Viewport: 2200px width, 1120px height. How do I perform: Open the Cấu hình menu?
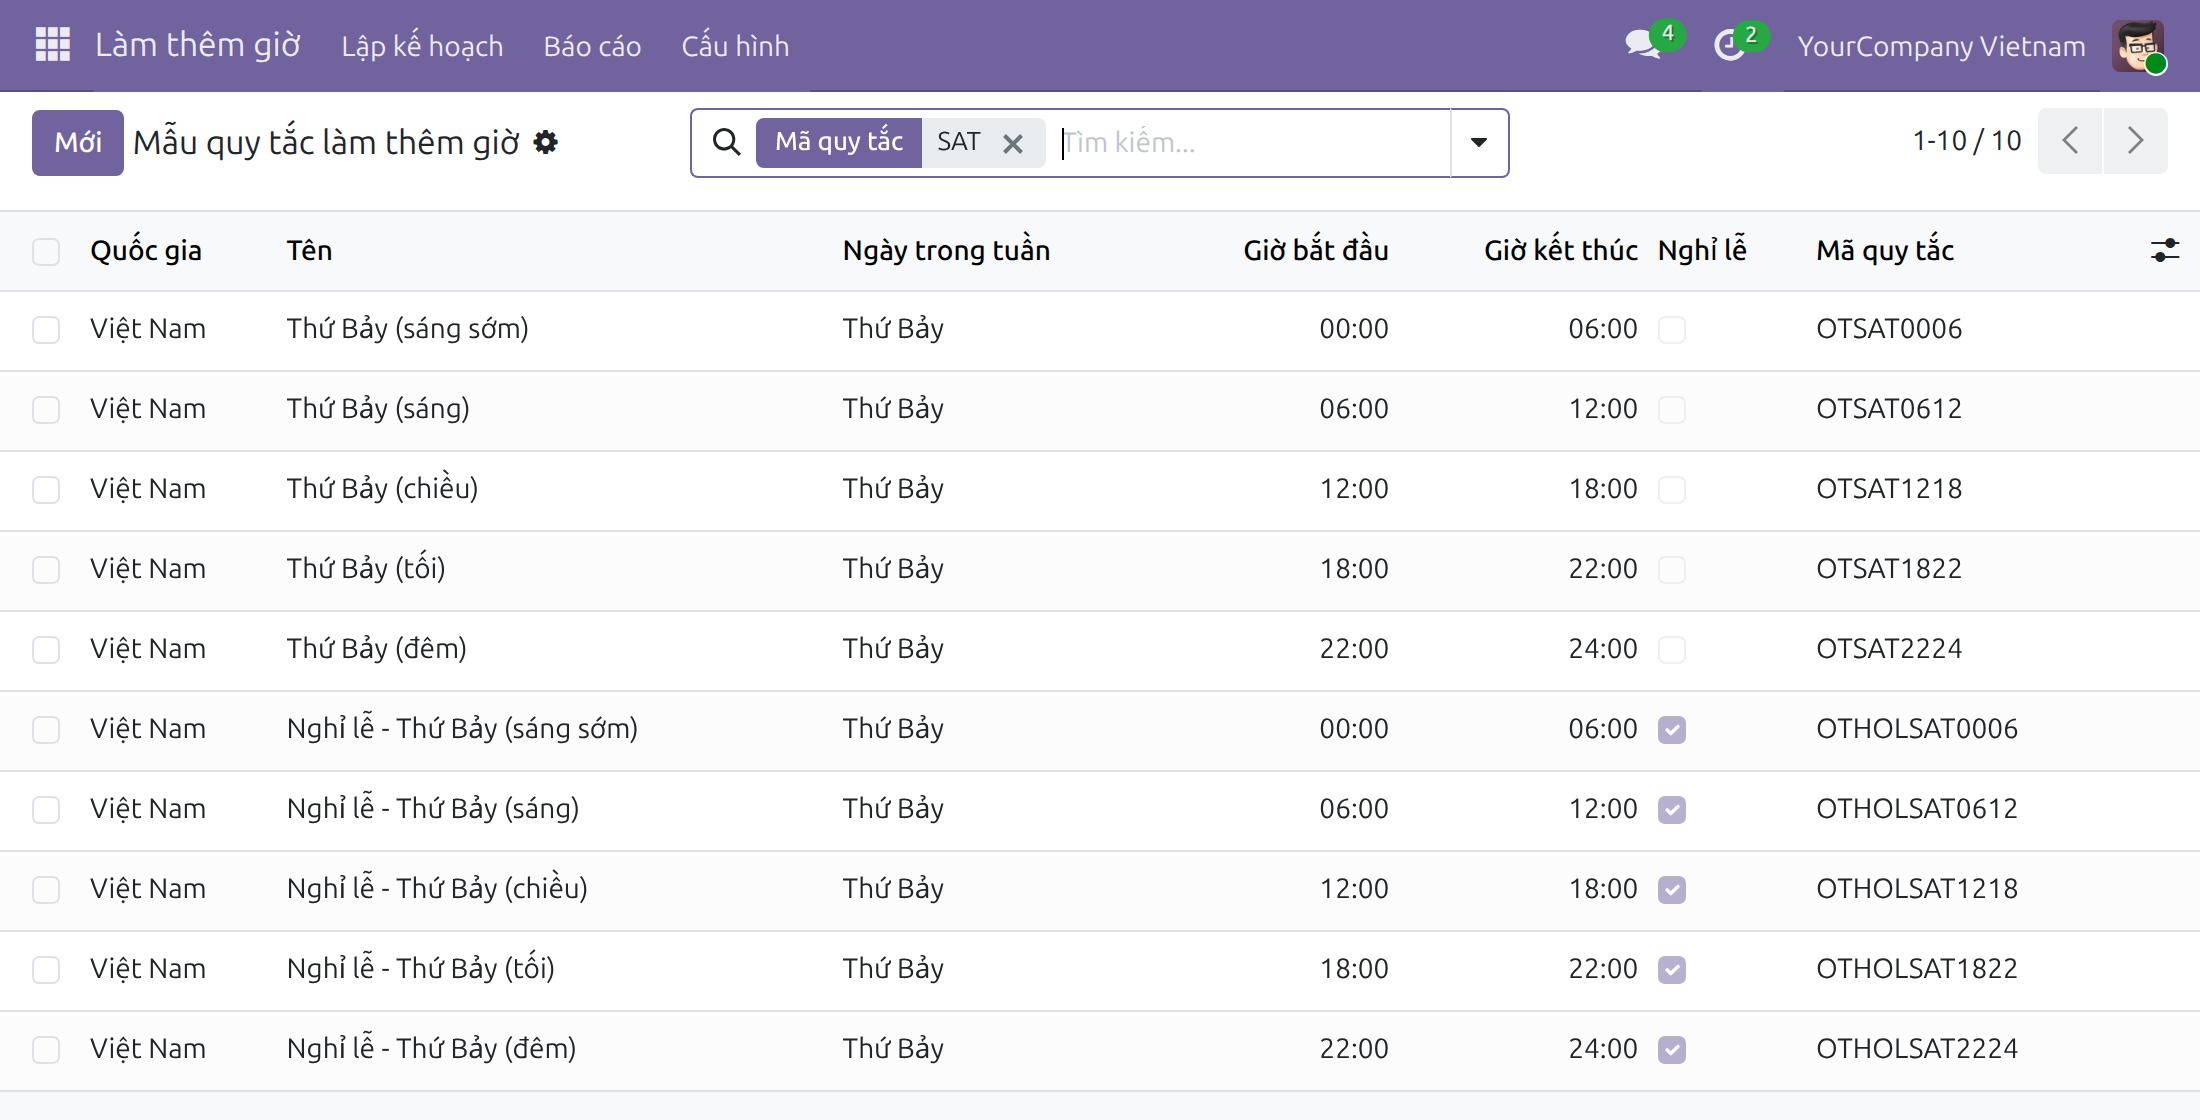pyautogui.click(x=735, y=46)
